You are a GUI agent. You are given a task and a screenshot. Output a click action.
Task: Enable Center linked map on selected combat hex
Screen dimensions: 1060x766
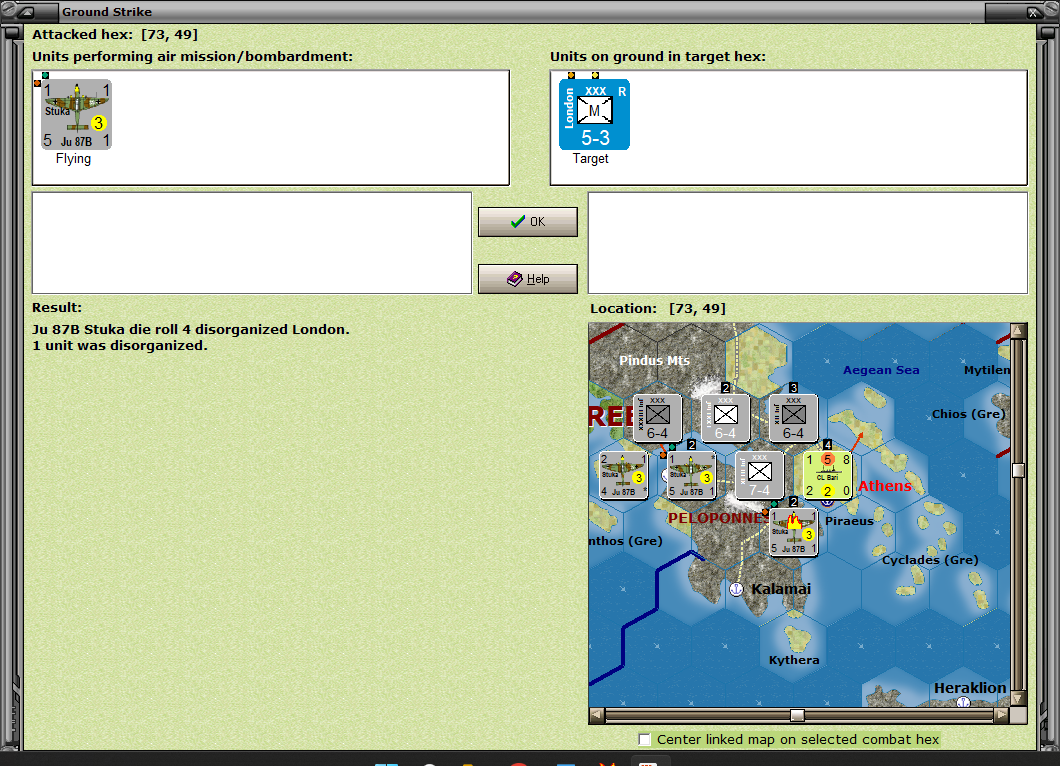click(x=645, y=739)
